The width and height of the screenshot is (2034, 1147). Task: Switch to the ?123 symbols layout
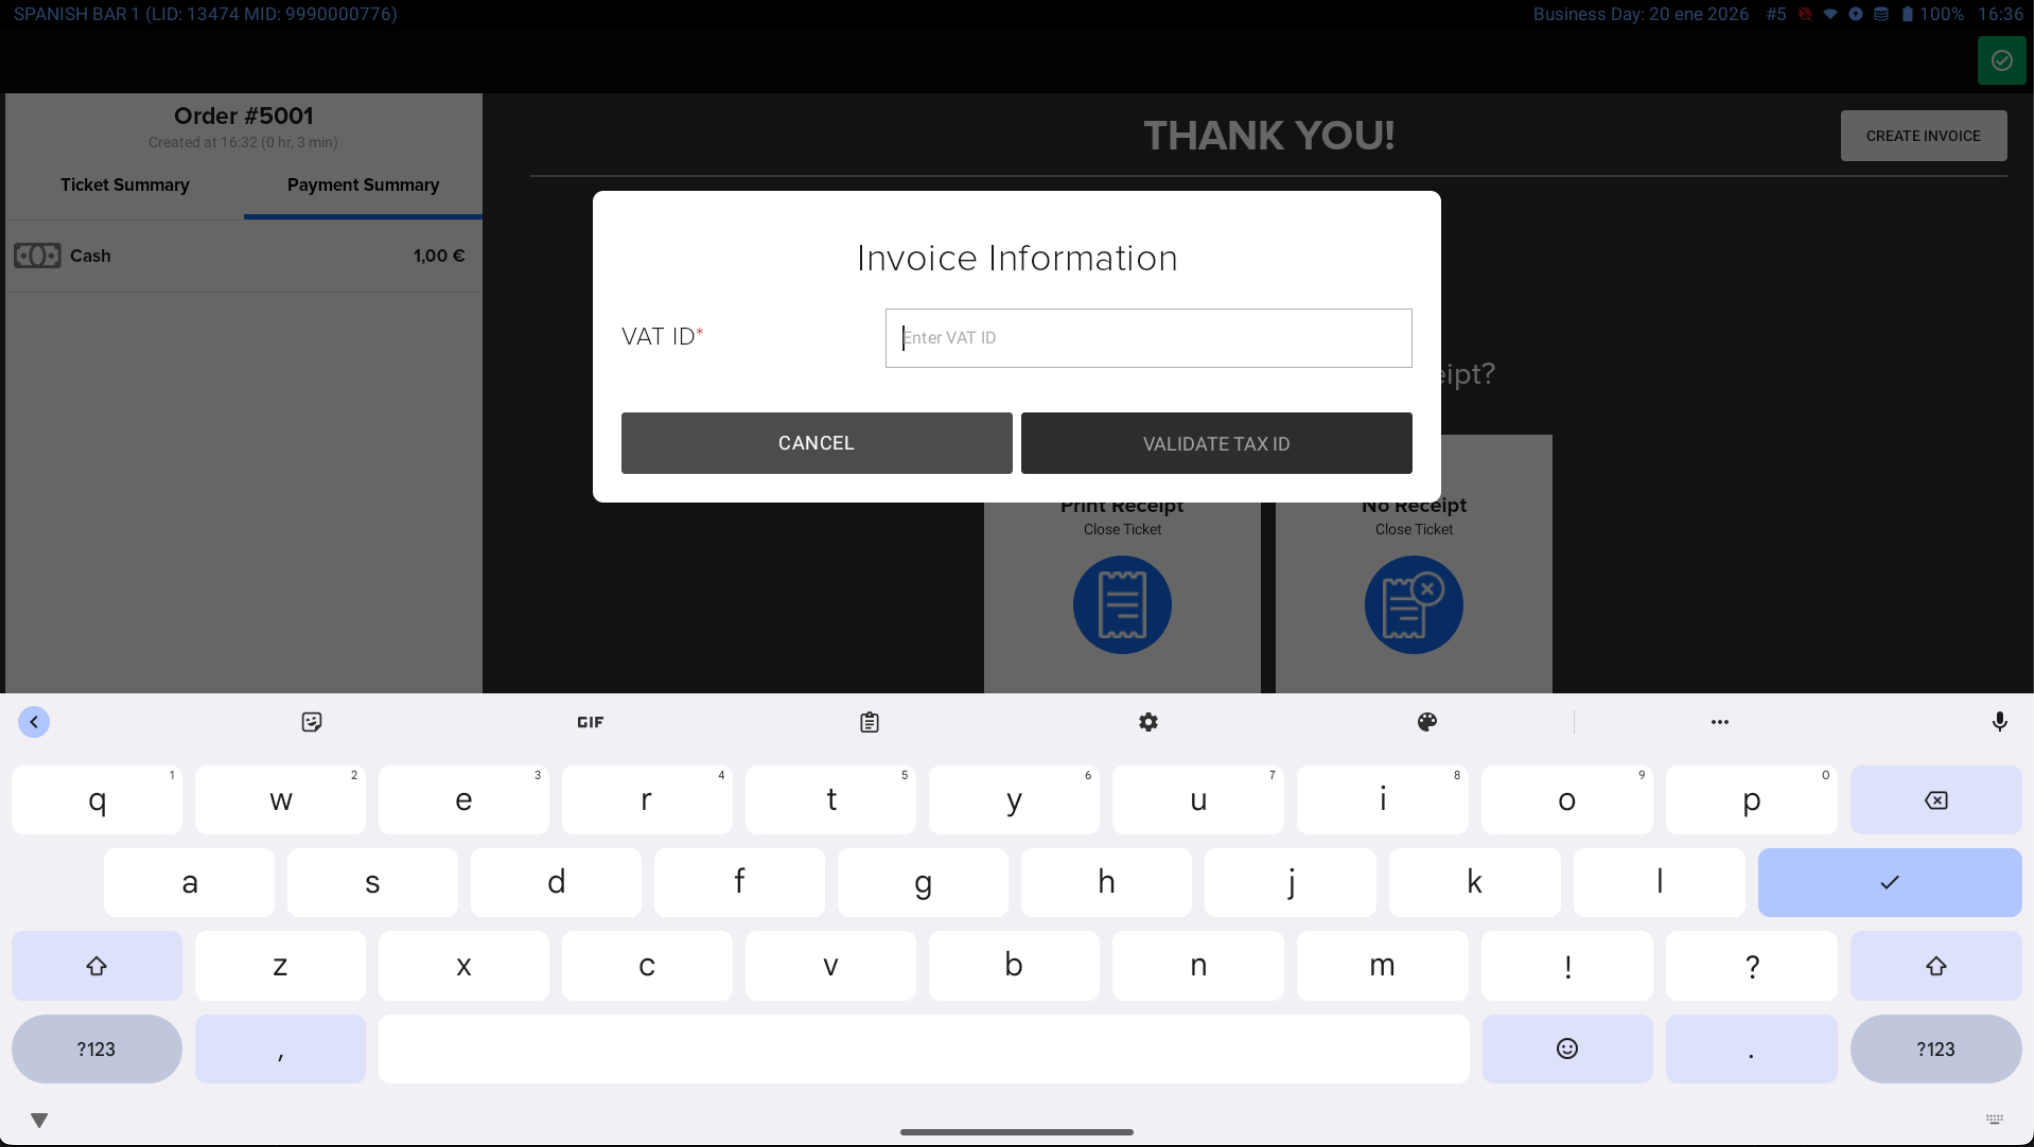point(96,1049)
